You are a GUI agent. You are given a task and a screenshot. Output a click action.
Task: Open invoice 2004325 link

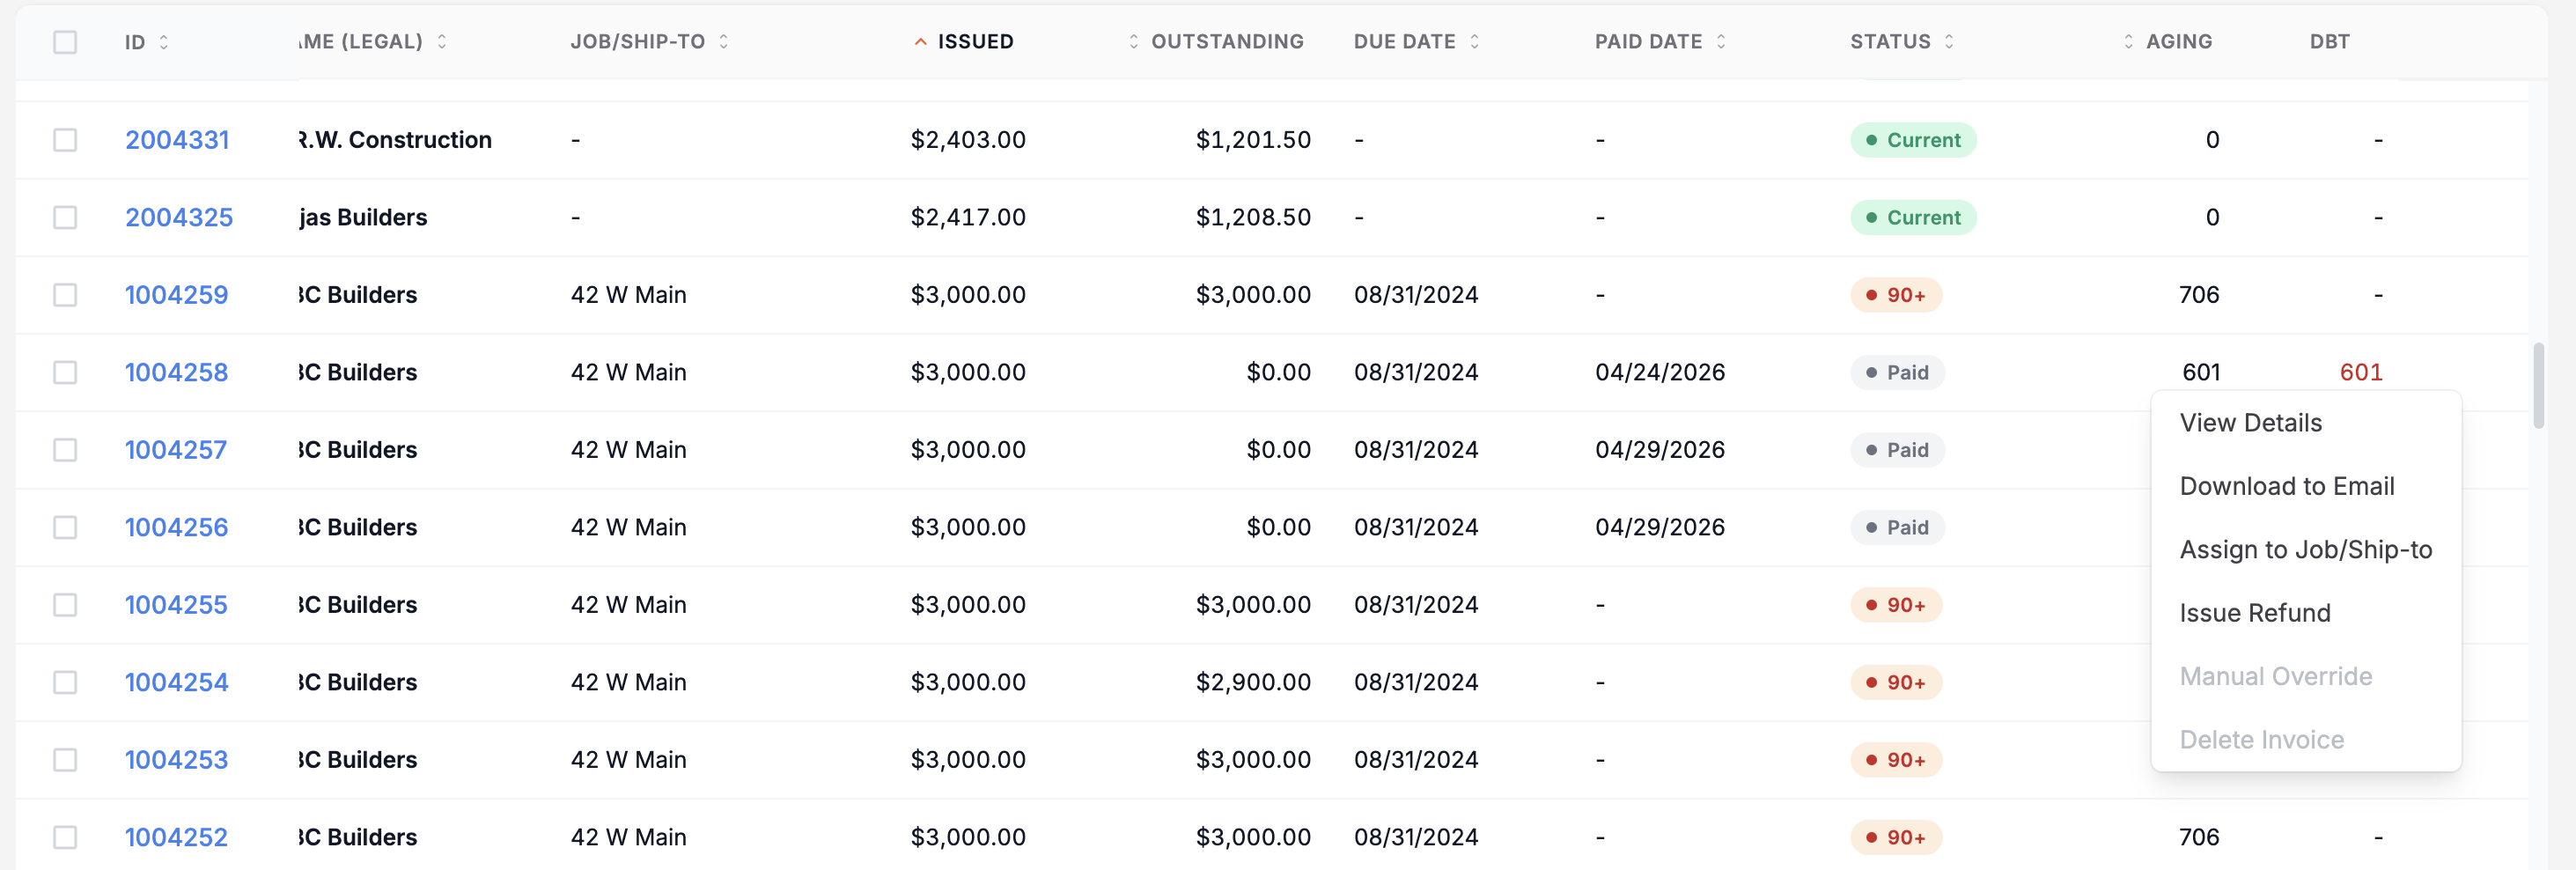(x=179, y=218)
